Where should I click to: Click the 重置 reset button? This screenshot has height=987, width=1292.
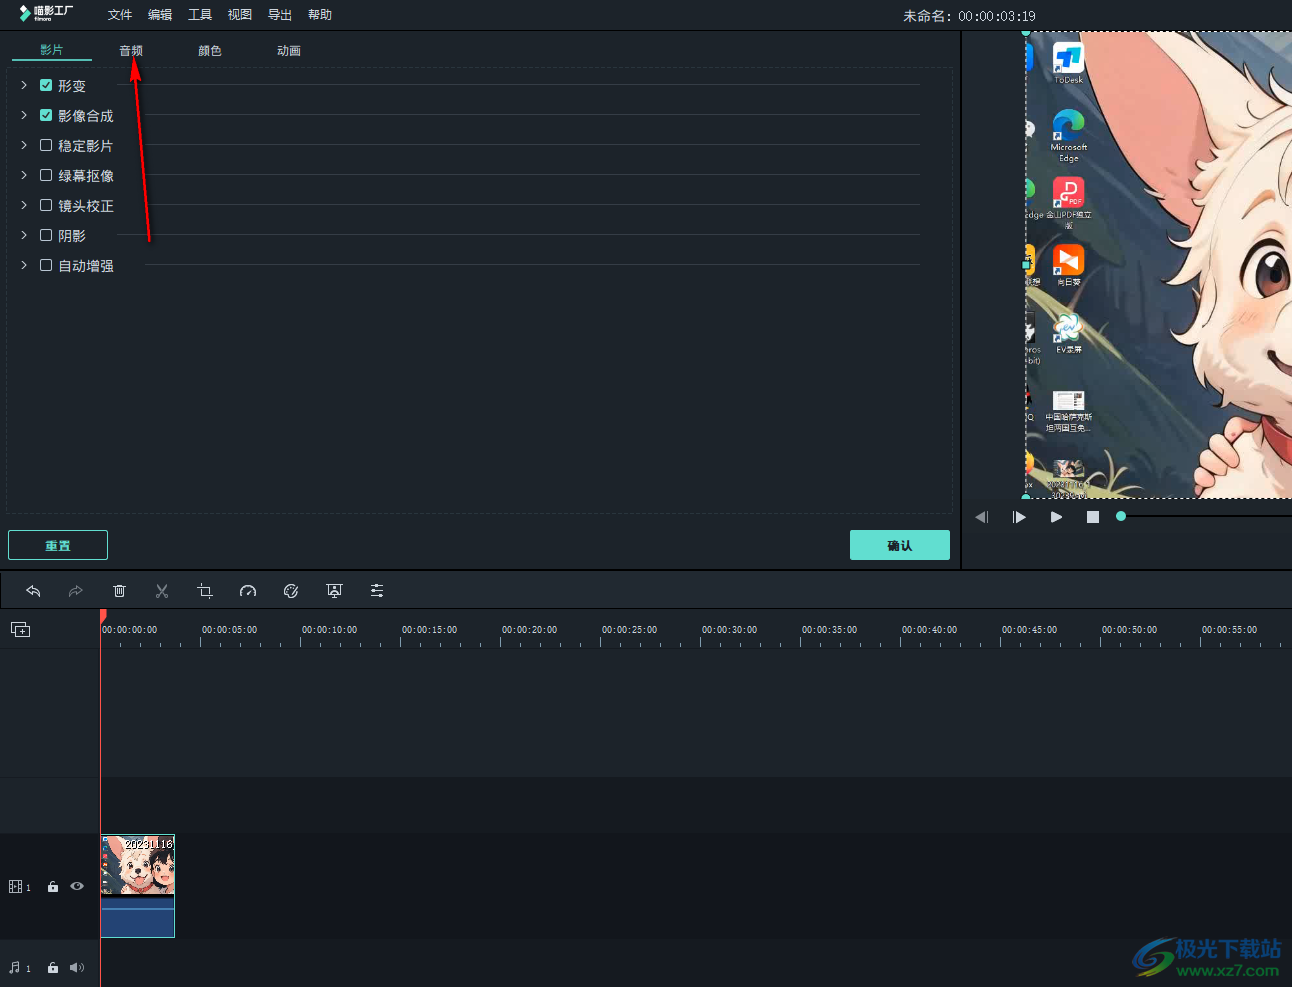[x=58, y=545]
